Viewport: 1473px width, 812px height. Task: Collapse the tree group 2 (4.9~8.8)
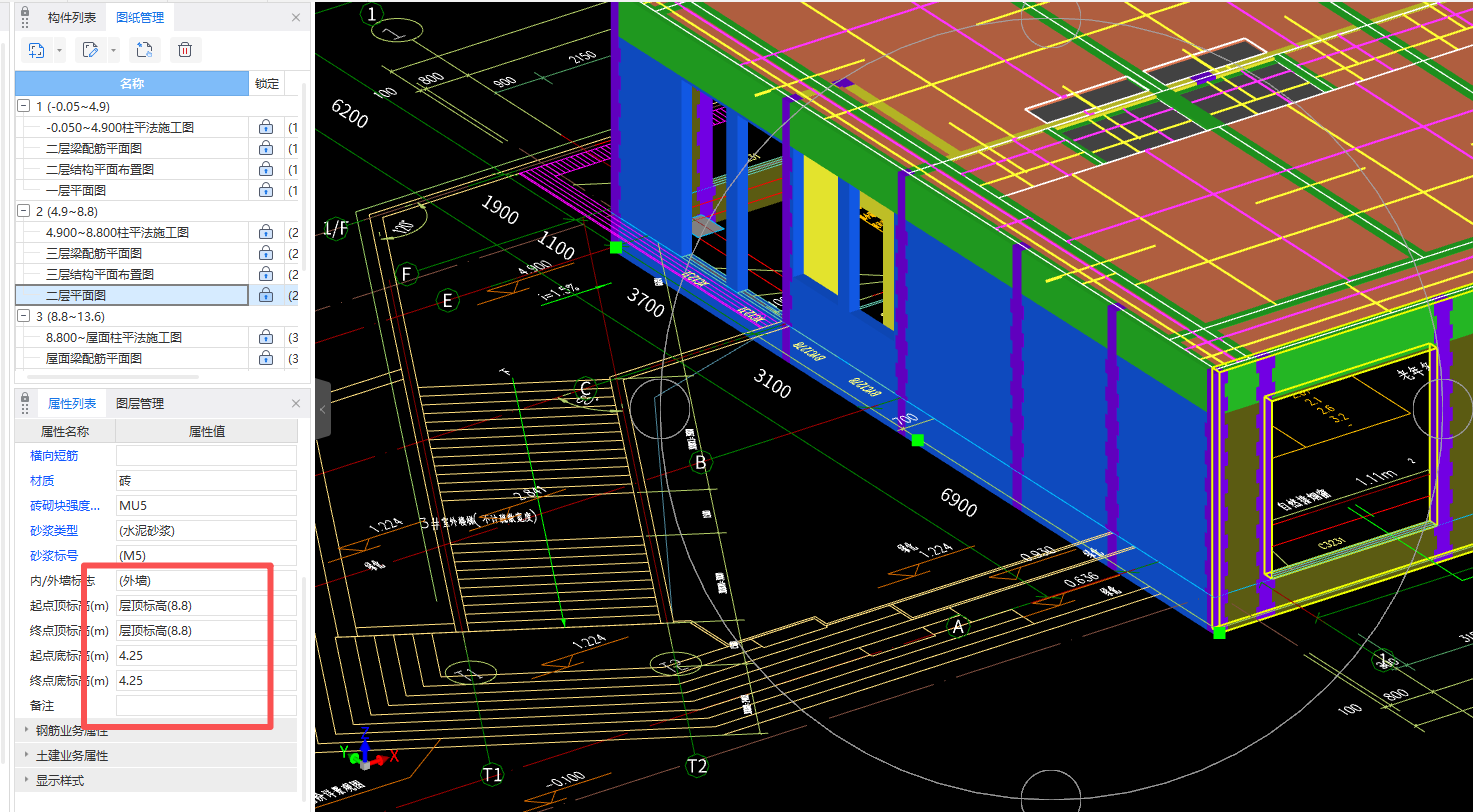pos(24,211)
